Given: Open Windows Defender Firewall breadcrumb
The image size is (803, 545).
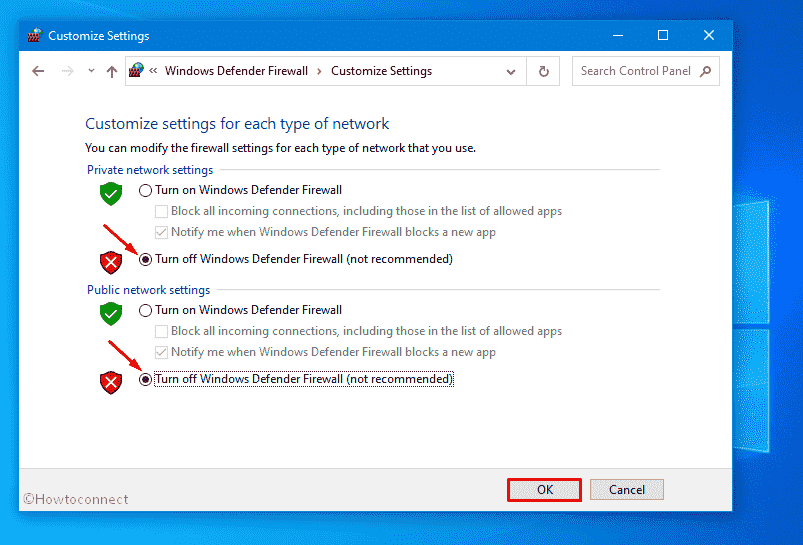Looking at the screenshot, I should tap(236, 71).
